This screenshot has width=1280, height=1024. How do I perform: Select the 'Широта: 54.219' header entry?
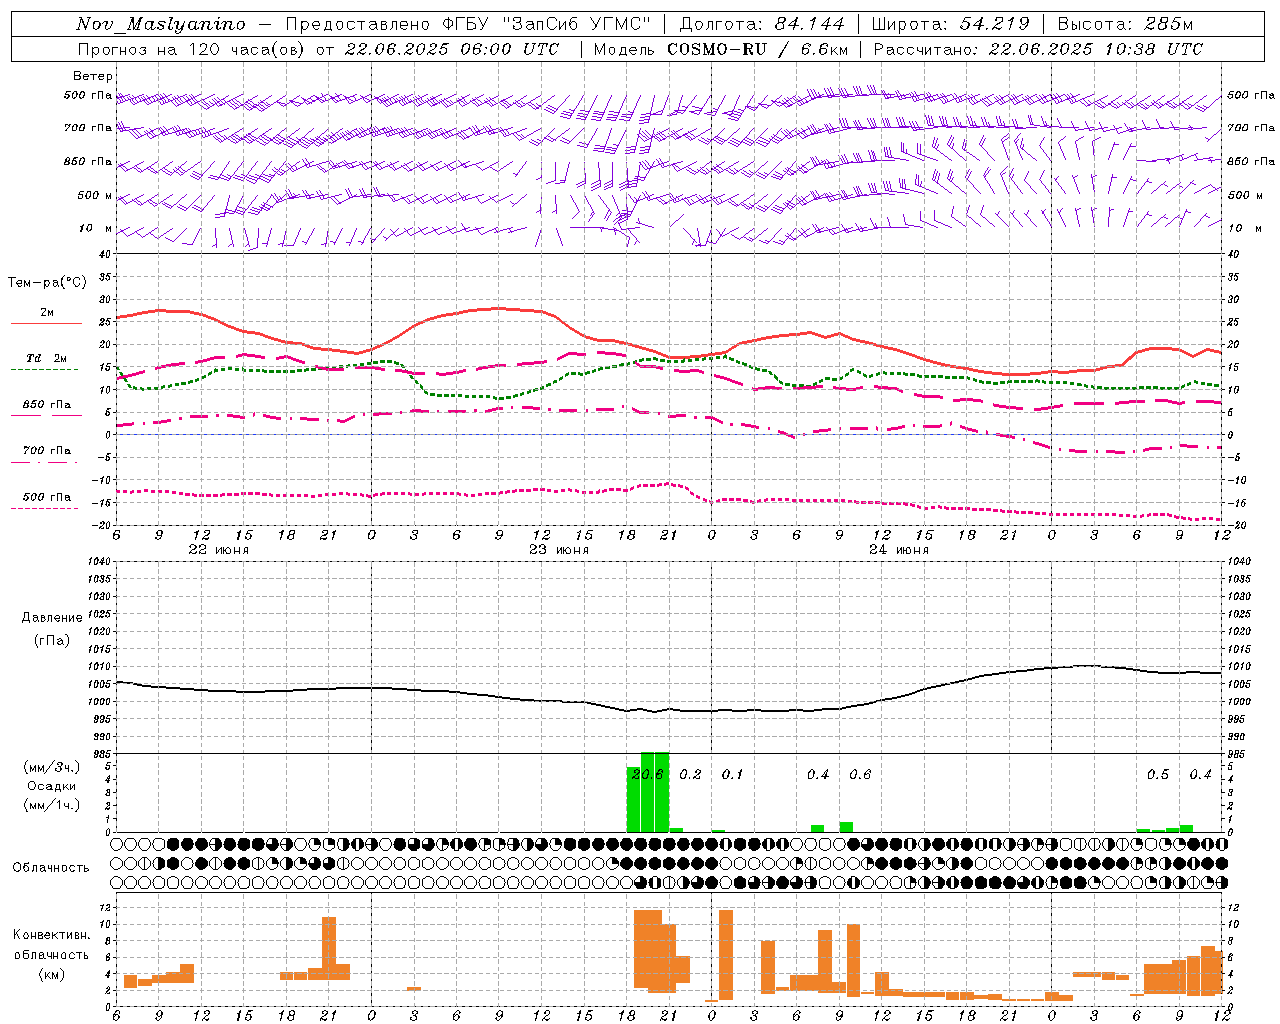pyautogui.click(x=950, y=24)
